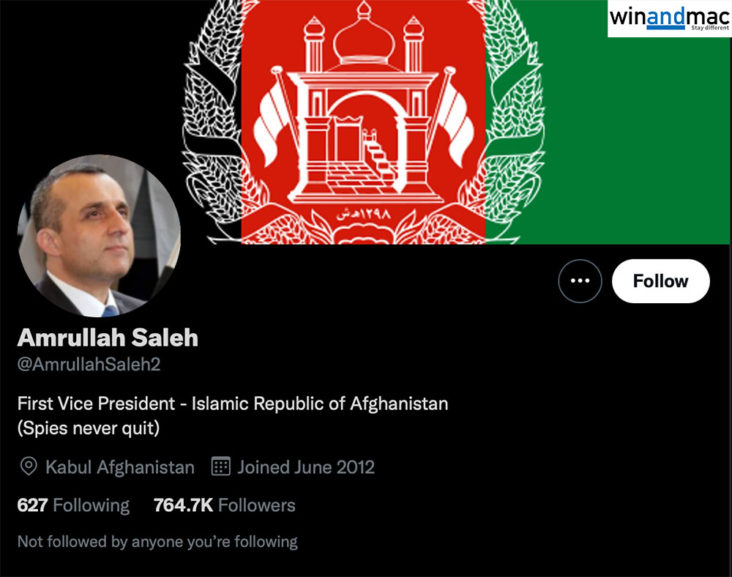The height and width of the screenshot is (577, 732).
Task: Click the winandmac logo watermark
Action: pos(669,18)
